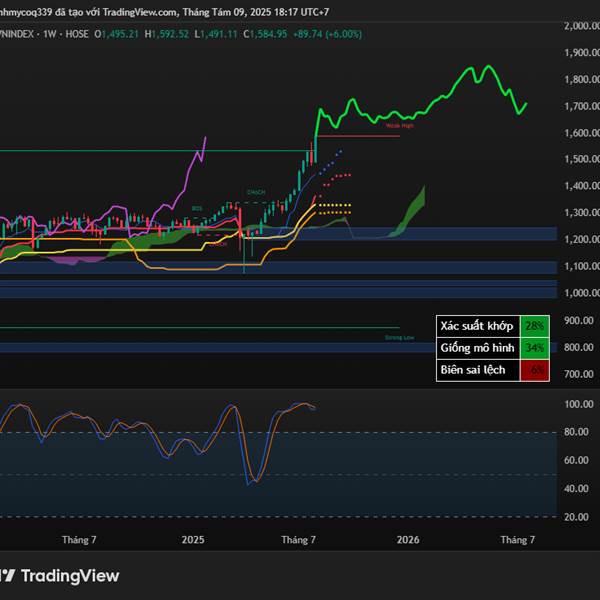Click the 700.00 price axis label

(x=579, y=374)
